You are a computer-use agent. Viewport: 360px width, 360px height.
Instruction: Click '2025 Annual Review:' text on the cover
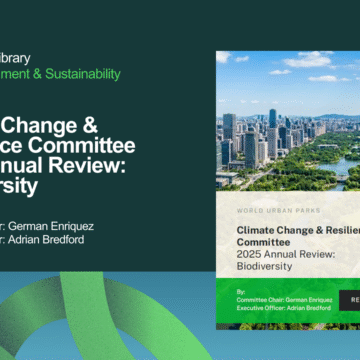tap(286, 254)
